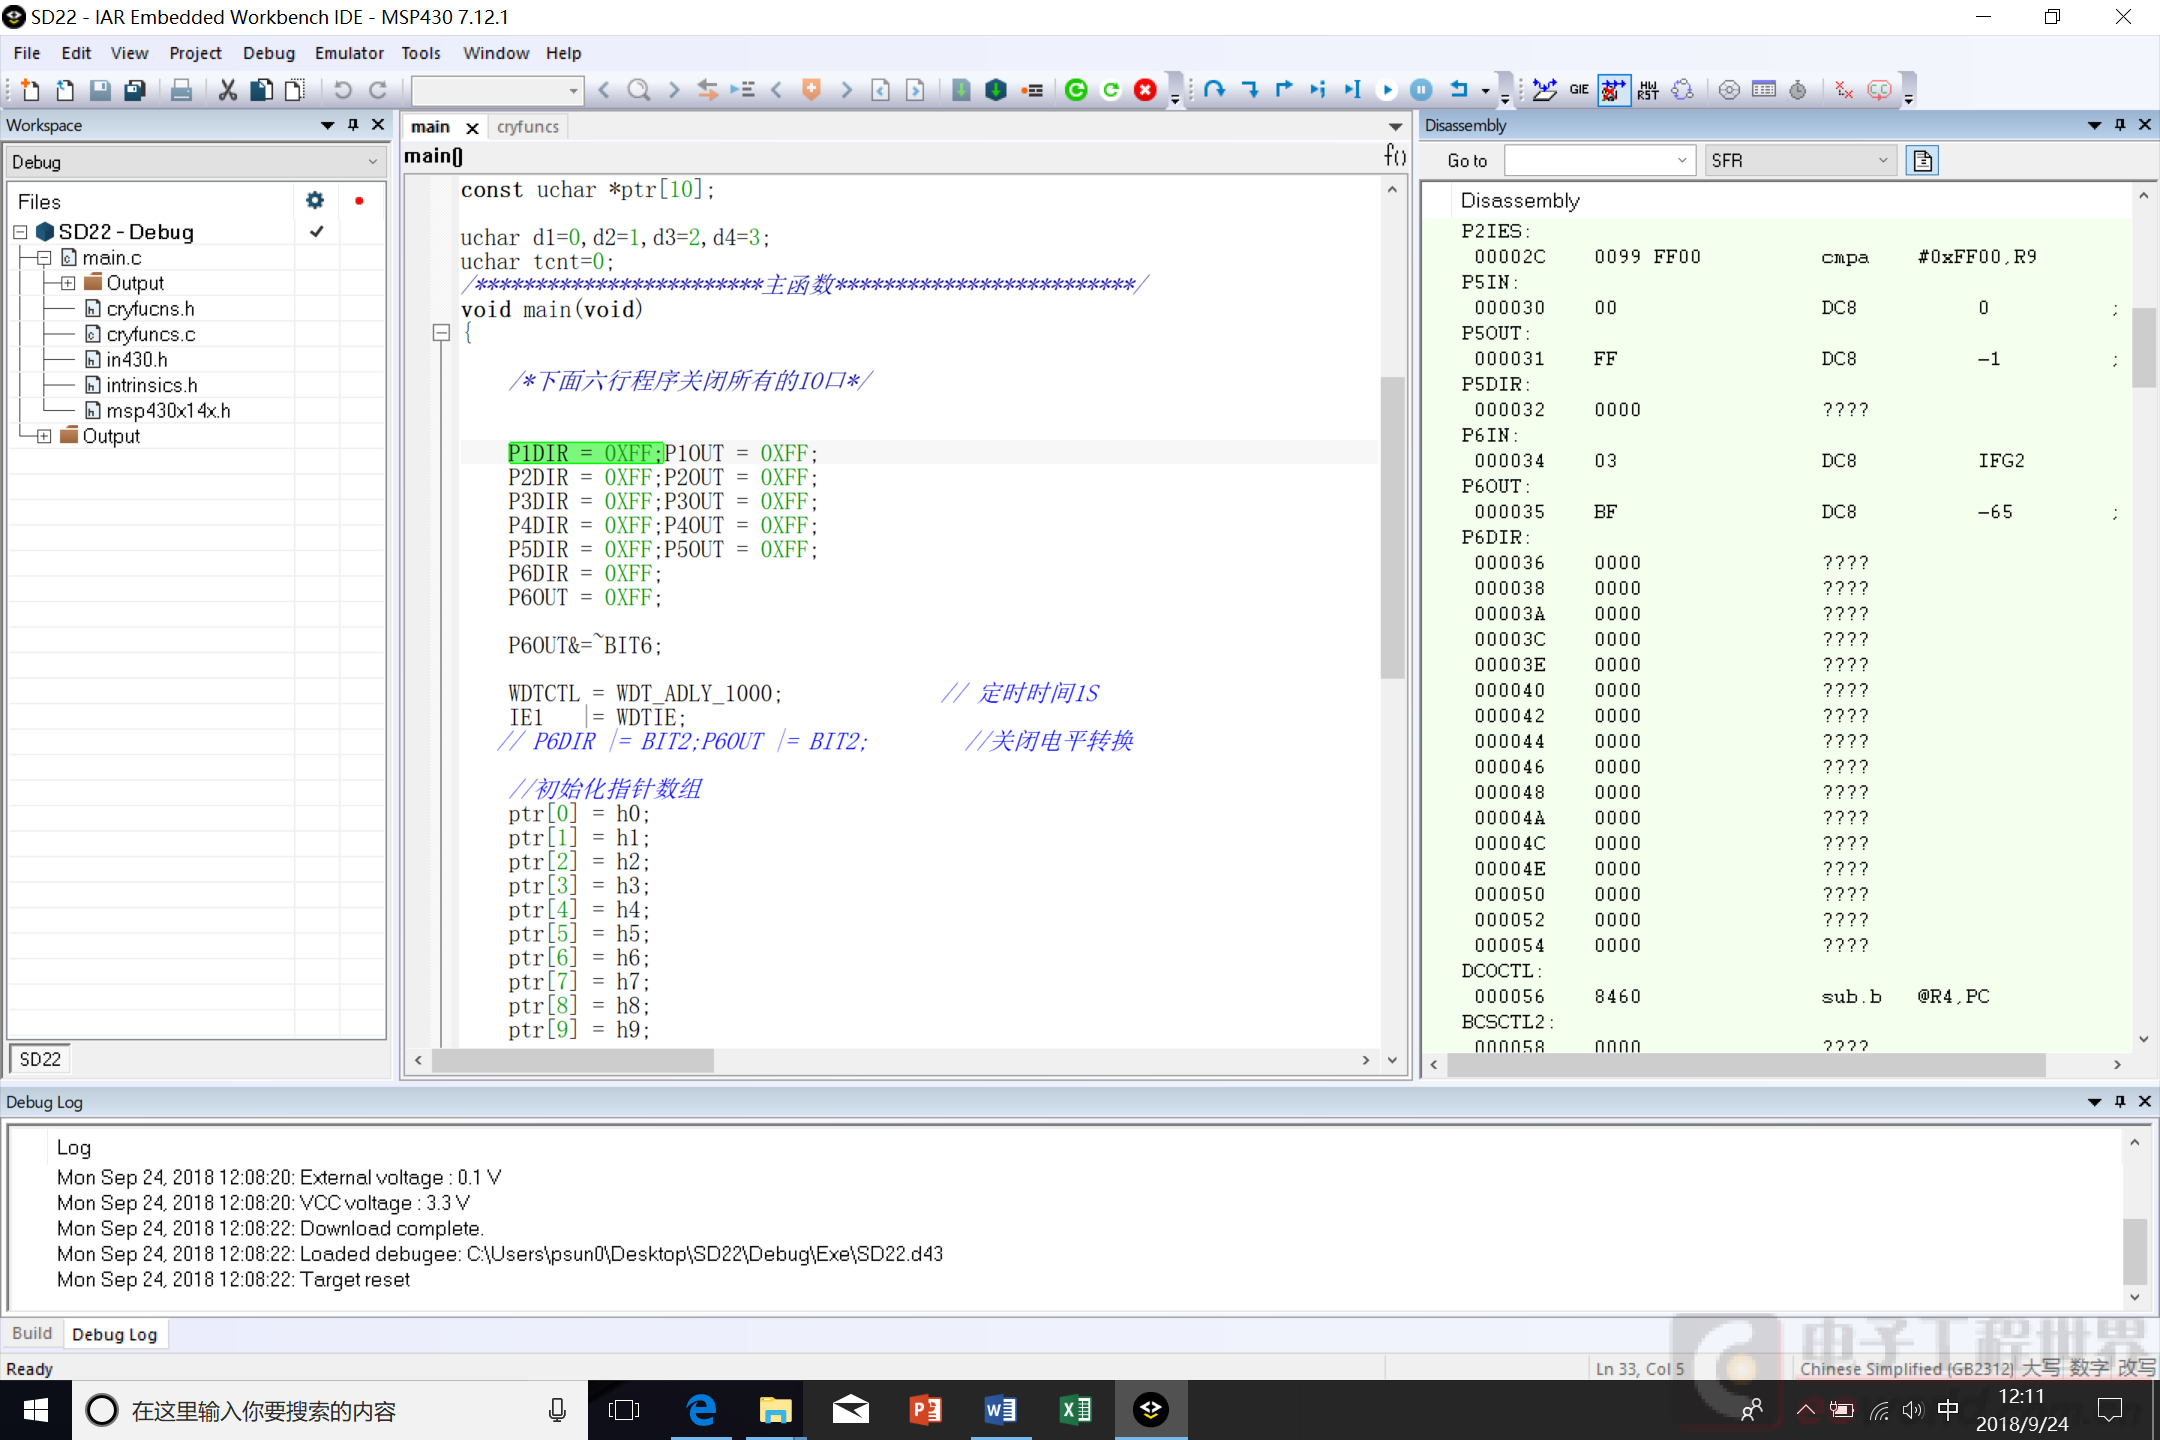Viewport: 2160px width, 1440px height.
Task: Click the Copy toolbar icon
Action: tap(261, 90)
